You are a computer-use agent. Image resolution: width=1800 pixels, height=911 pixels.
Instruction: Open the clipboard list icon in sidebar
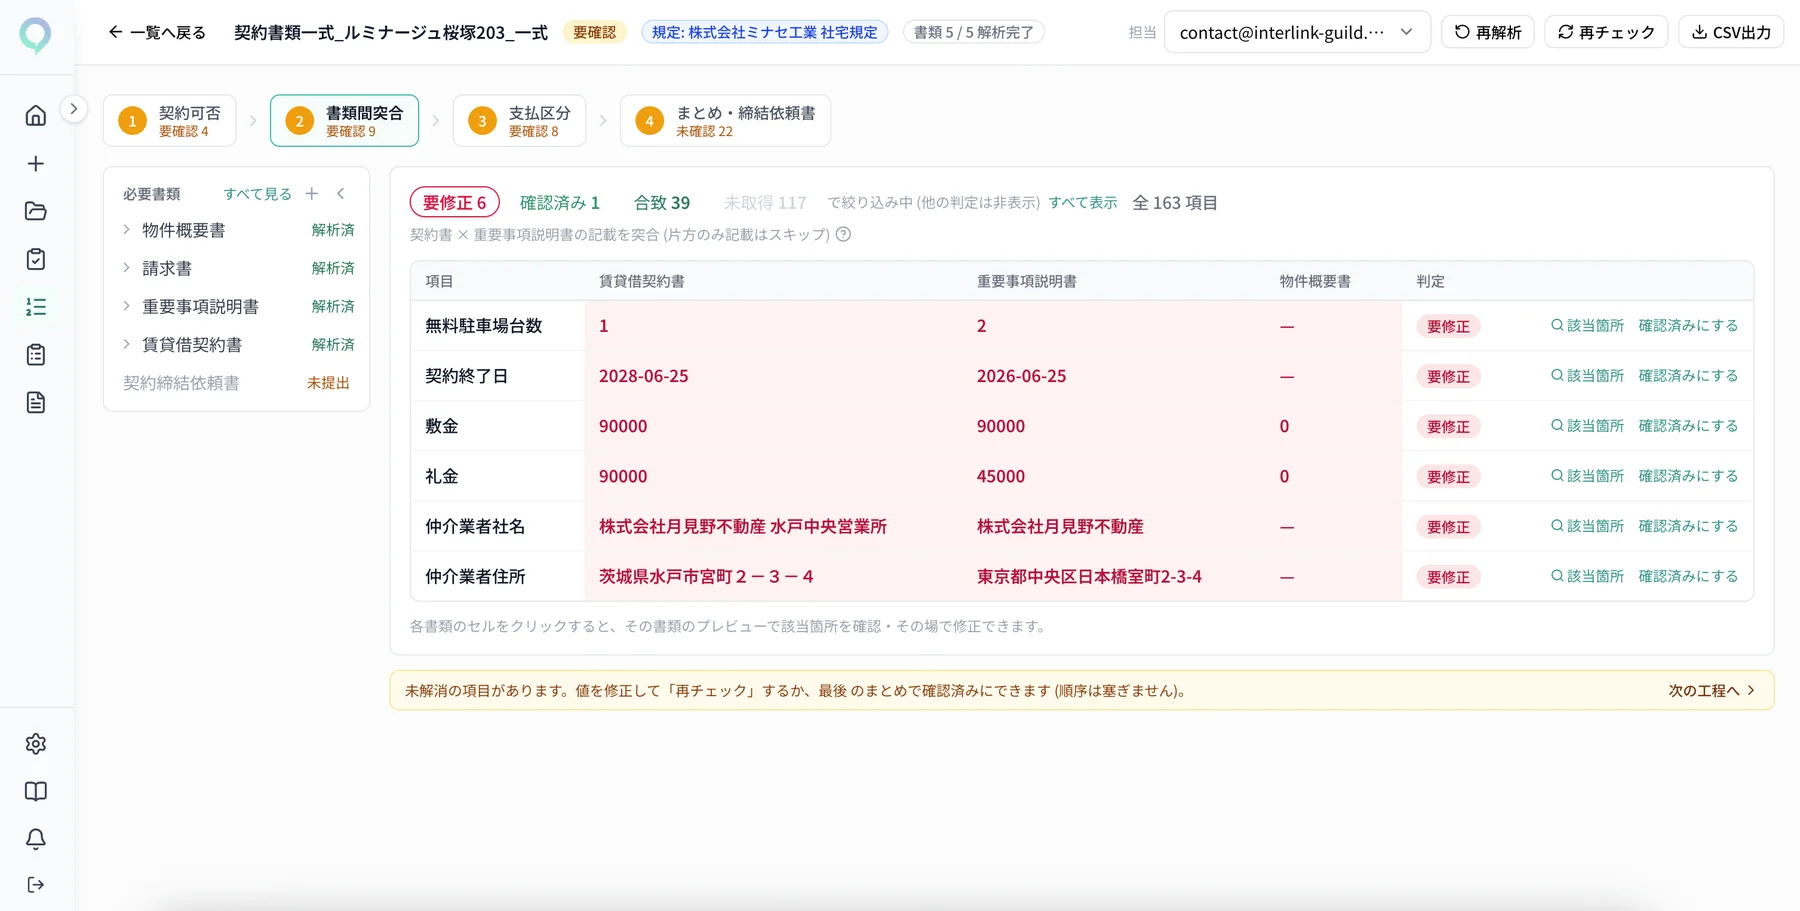(36, 355)
